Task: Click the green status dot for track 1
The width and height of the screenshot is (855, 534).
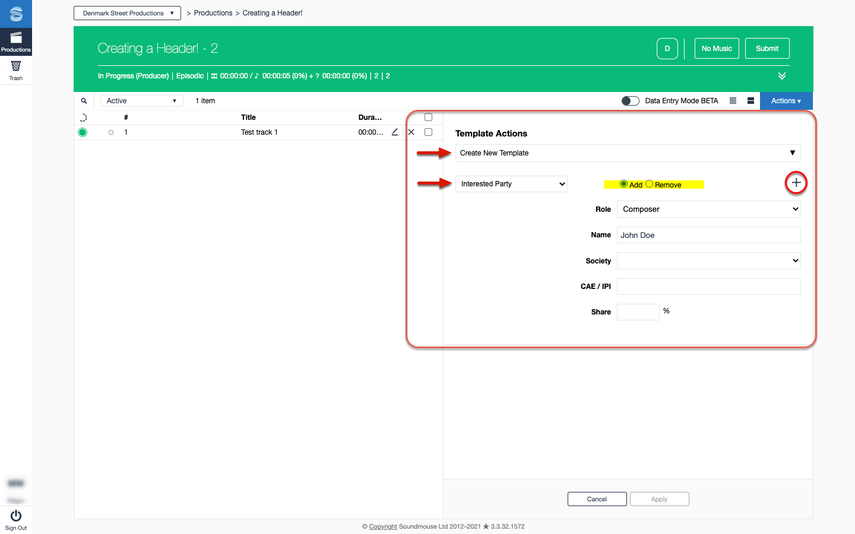Action: 82,132
